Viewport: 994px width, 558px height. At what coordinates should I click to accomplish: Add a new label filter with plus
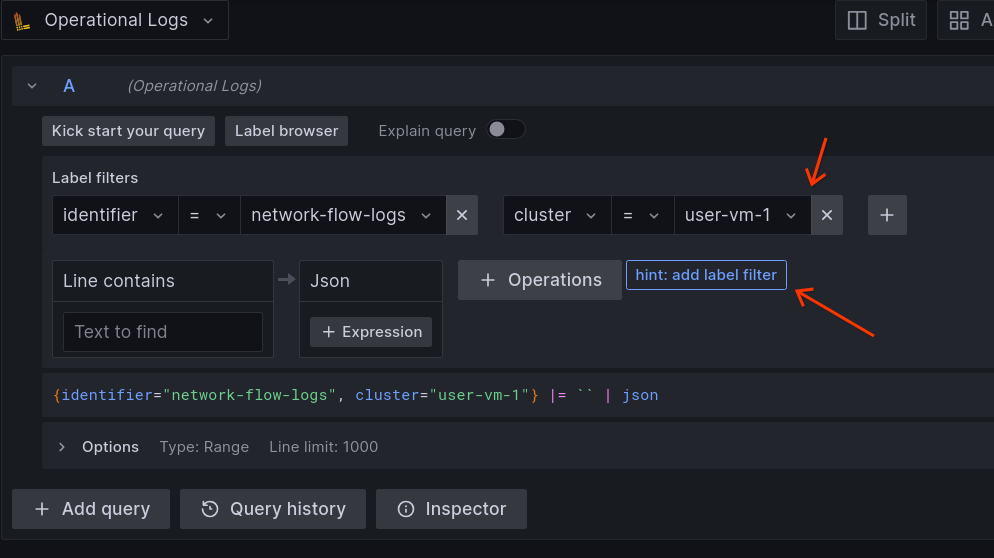pos(887,215)
